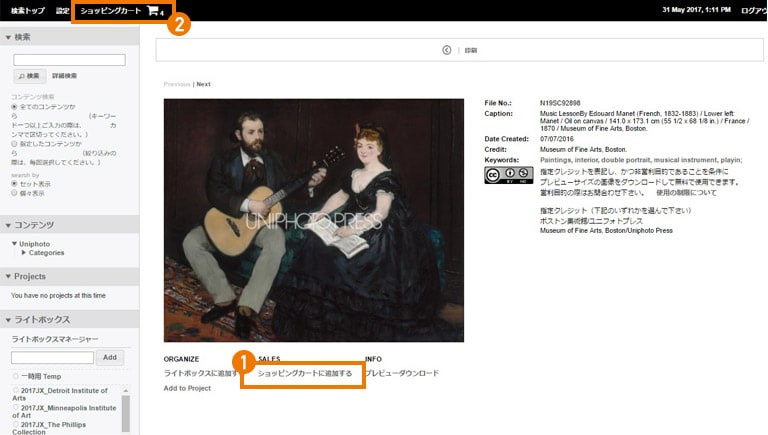Screen dimensions: 768x435
Task: Go to the Previous image
Action: [177, 84]
